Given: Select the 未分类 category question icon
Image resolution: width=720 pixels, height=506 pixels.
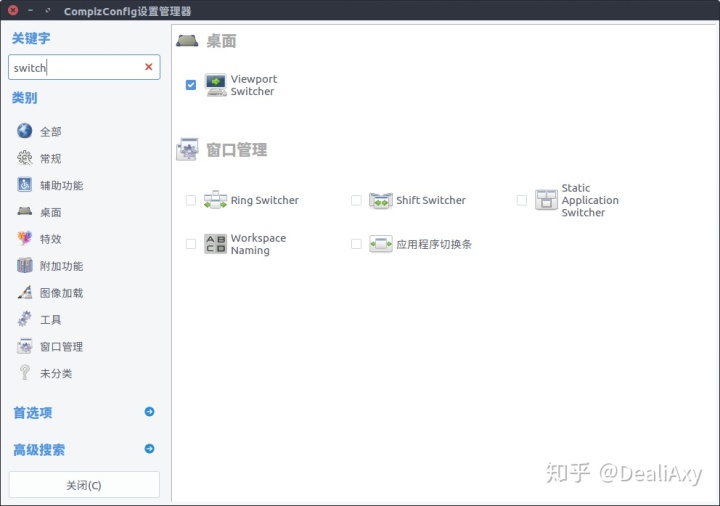Looking at the screenshot, I should [25, 373].
